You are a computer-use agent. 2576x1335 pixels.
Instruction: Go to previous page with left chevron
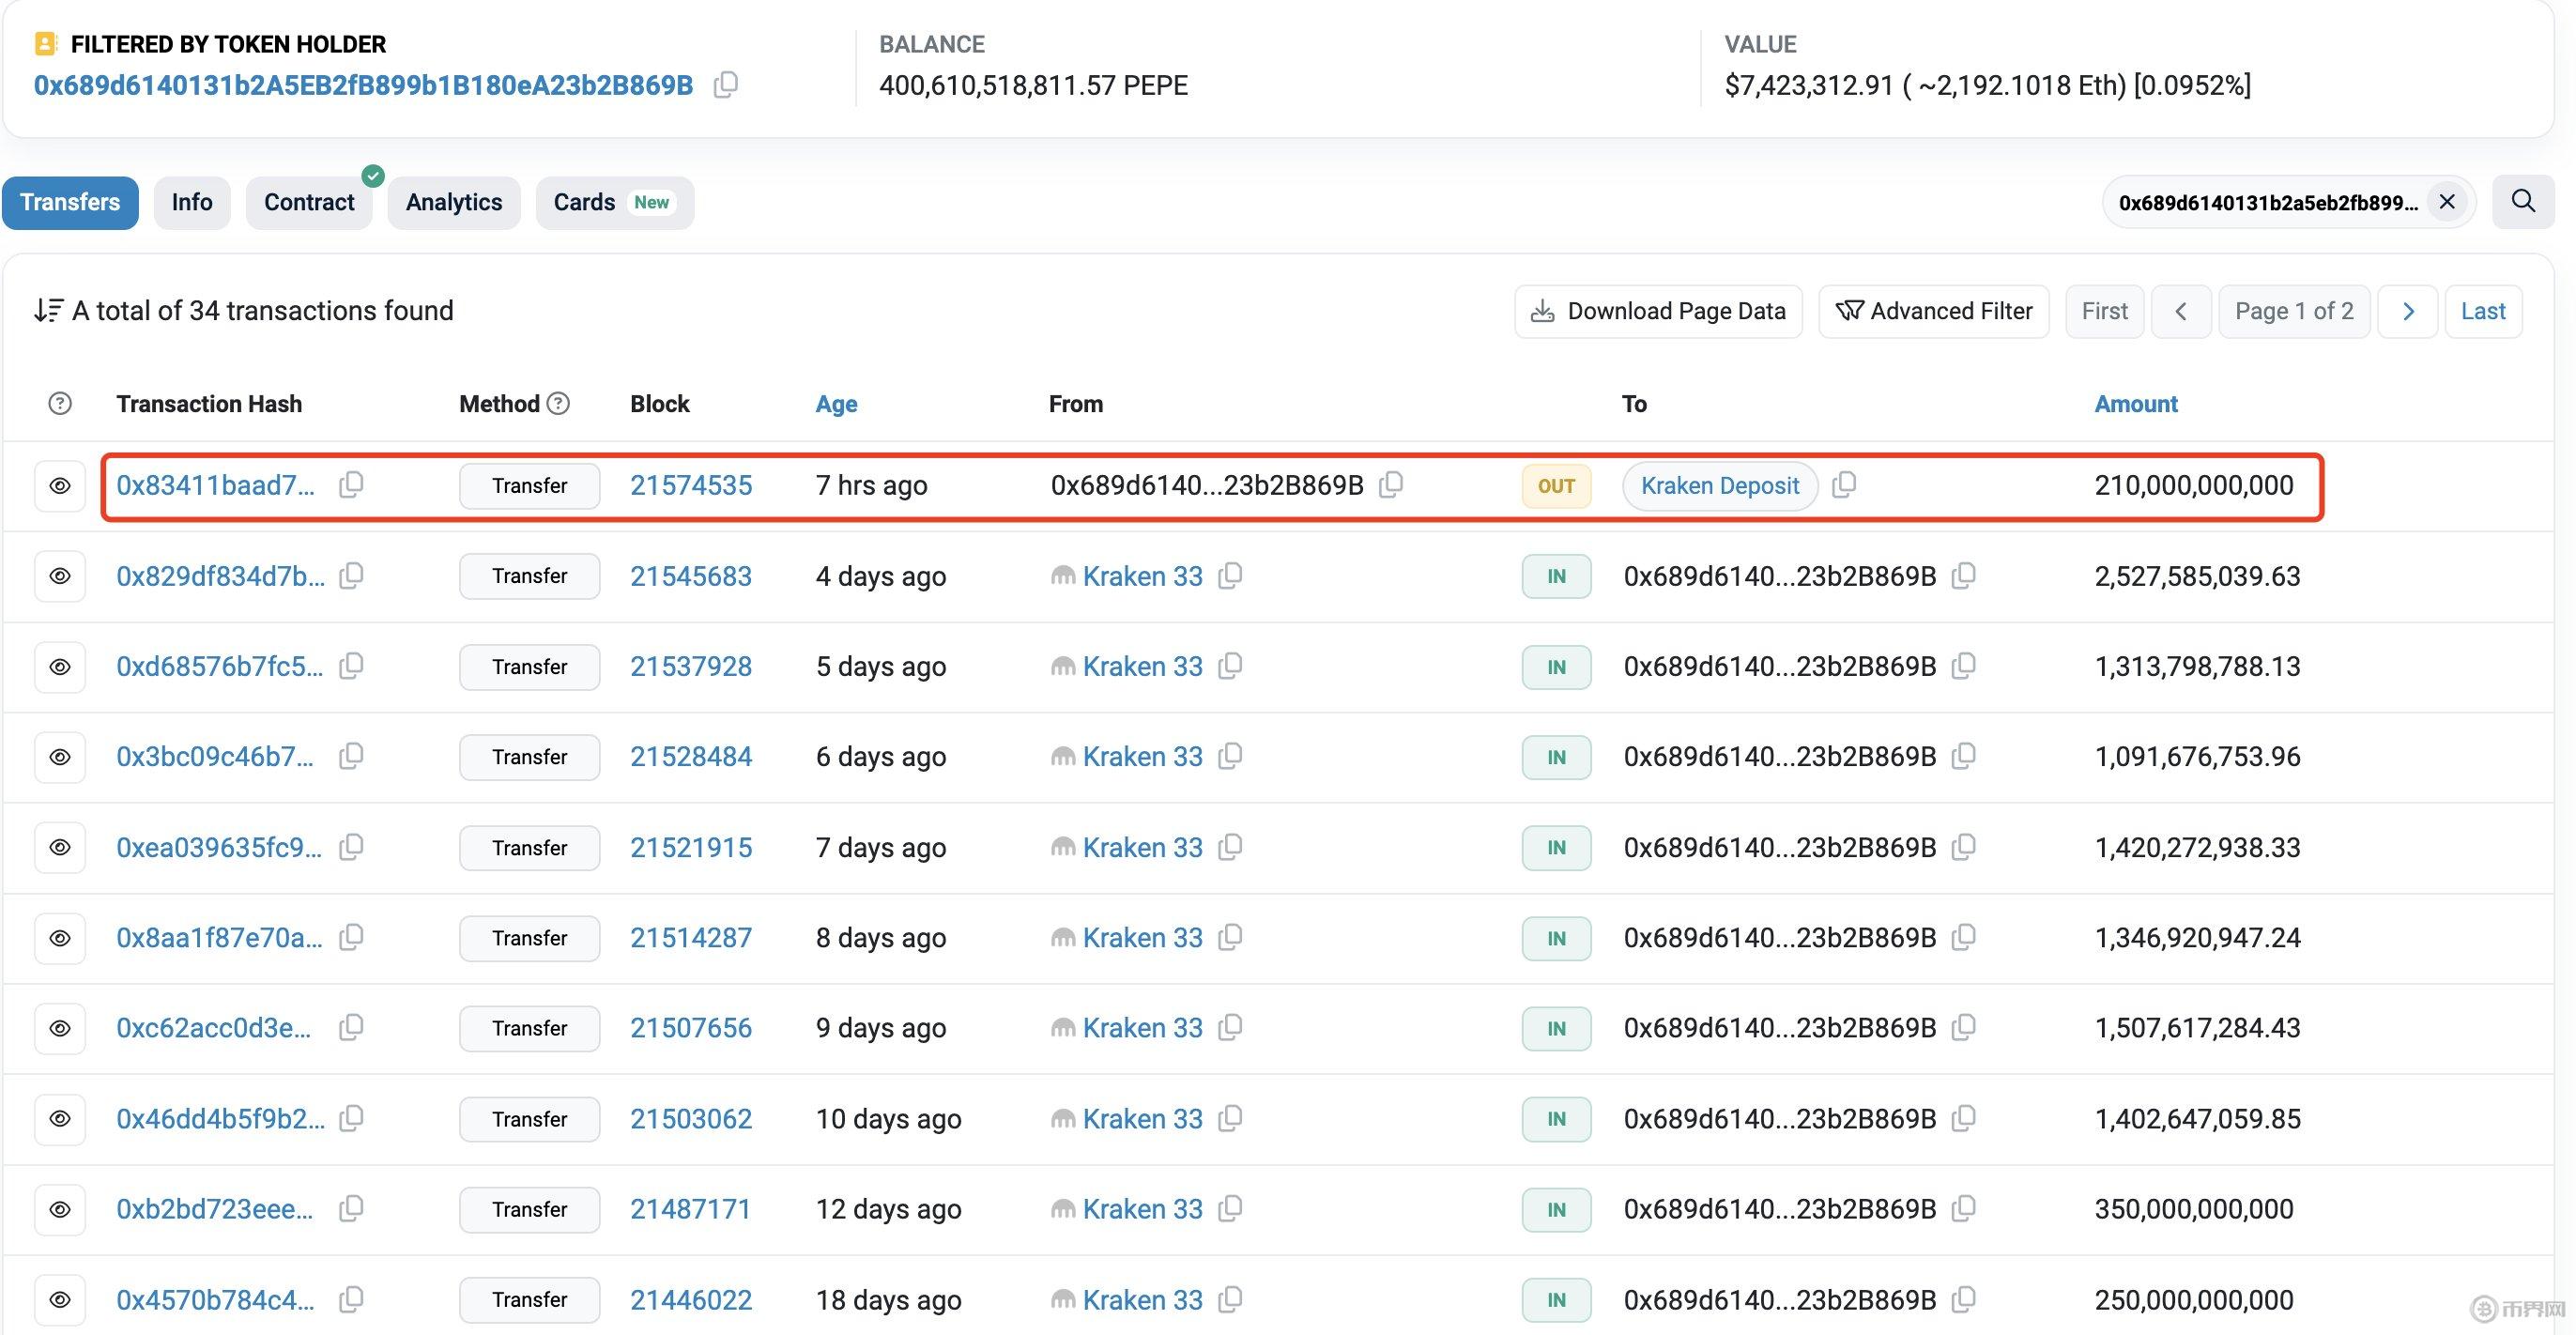tap(2181, 311)
